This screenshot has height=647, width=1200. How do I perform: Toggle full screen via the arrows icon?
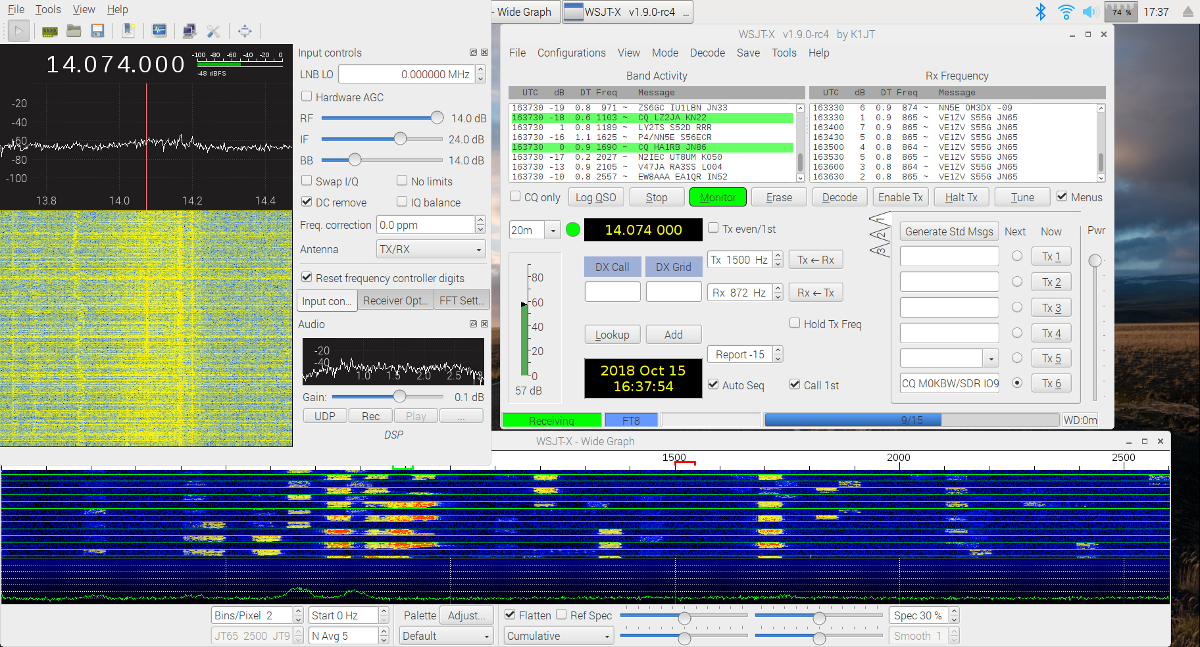[x=245, y=31]
